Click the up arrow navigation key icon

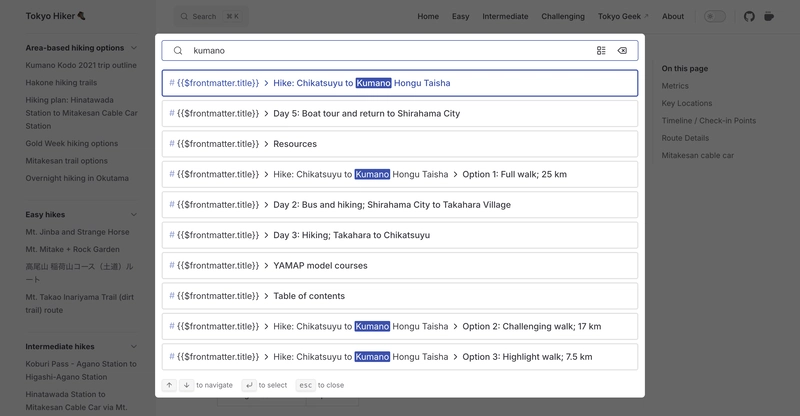click(x=170, y=385)
